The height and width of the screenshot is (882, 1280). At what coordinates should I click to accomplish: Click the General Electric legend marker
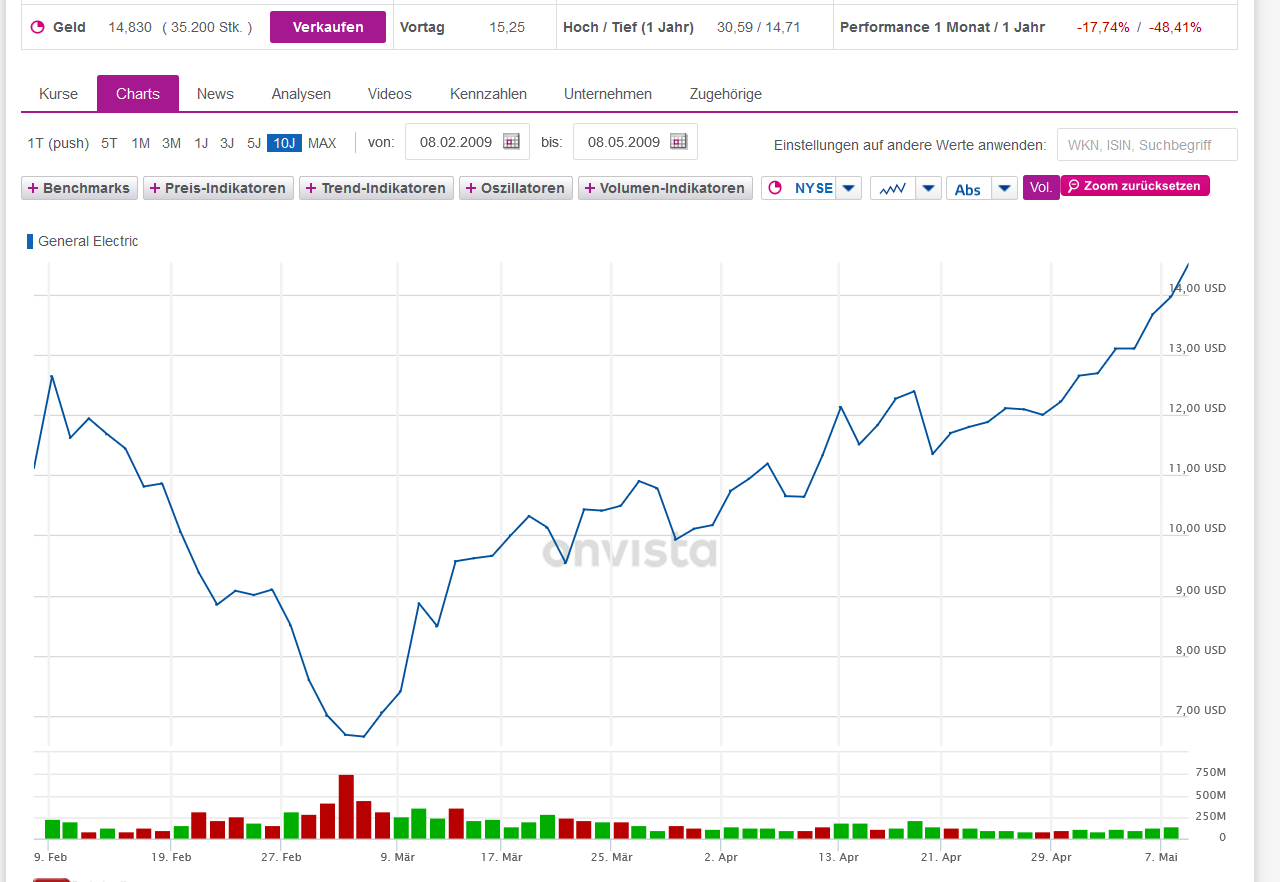30,241
